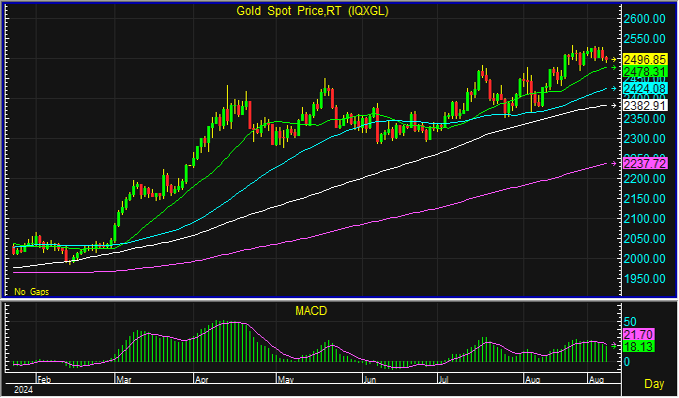Image resolution: width=679 pixels, height=398 pixels.
Task: Click the yellow 2496.85 price label
Action: coord(645,60)
